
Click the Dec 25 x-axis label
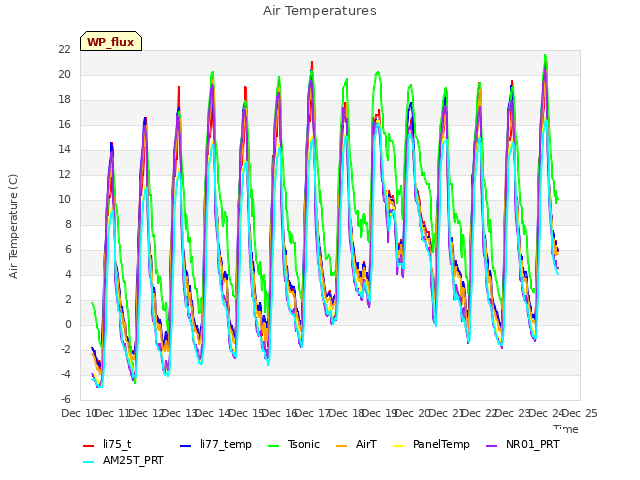click(x=580, y=413)
